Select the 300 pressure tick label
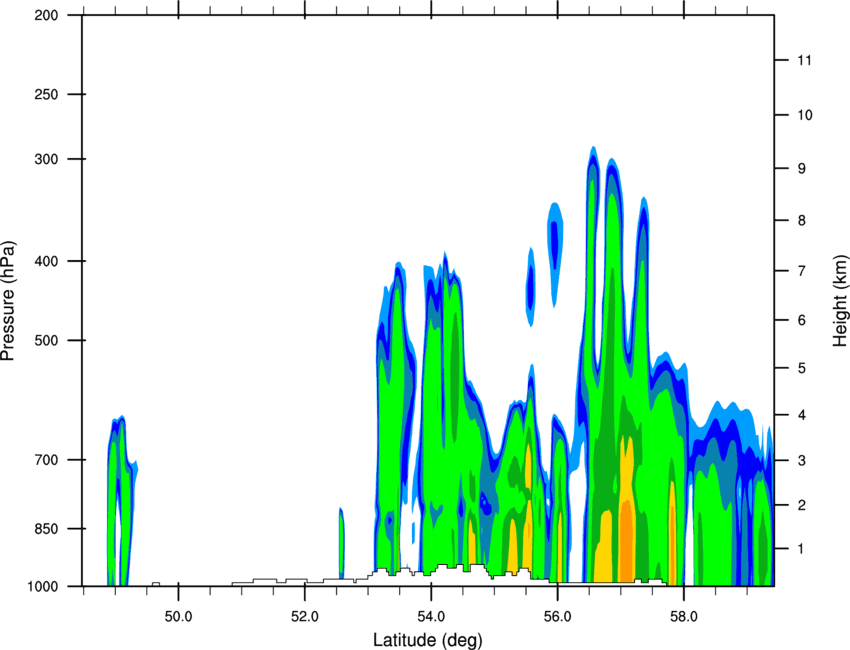 pos(46,159)
